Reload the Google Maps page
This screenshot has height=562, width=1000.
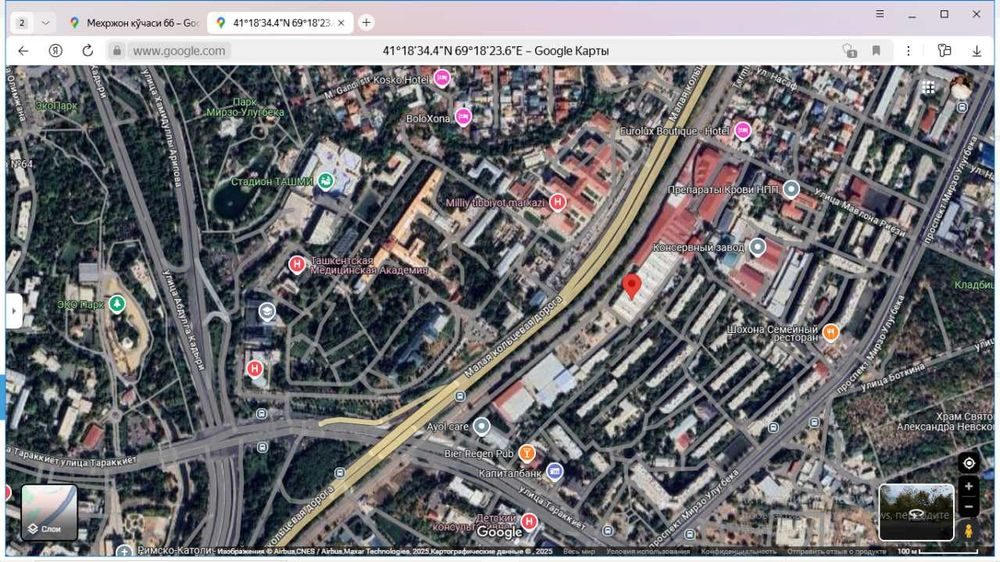(x=87, y=50)
